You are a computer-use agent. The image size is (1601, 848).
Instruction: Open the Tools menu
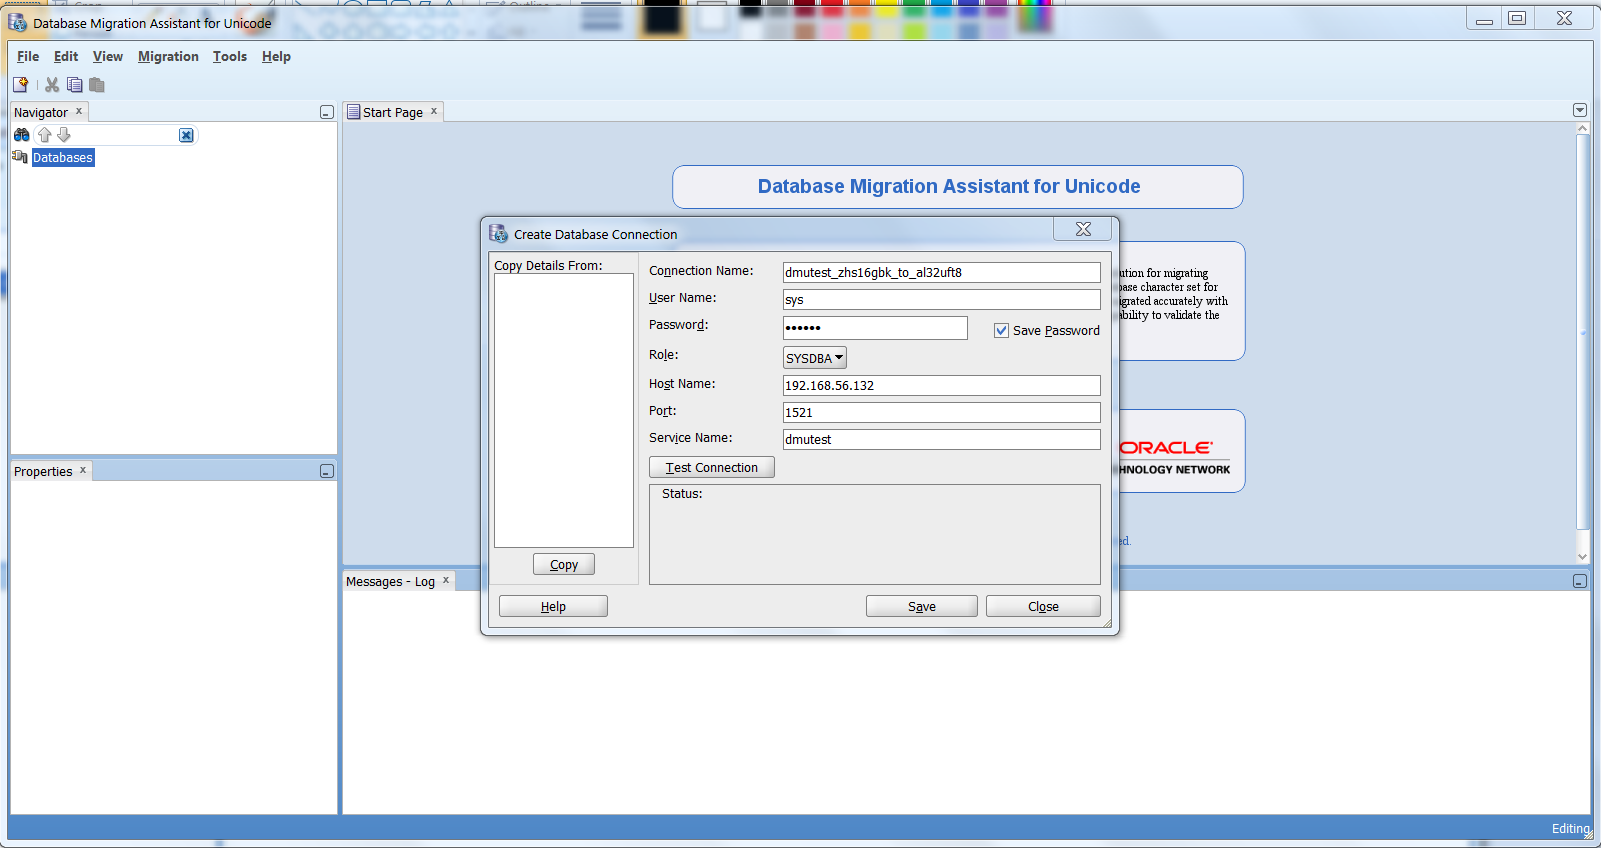coord(230,57)
